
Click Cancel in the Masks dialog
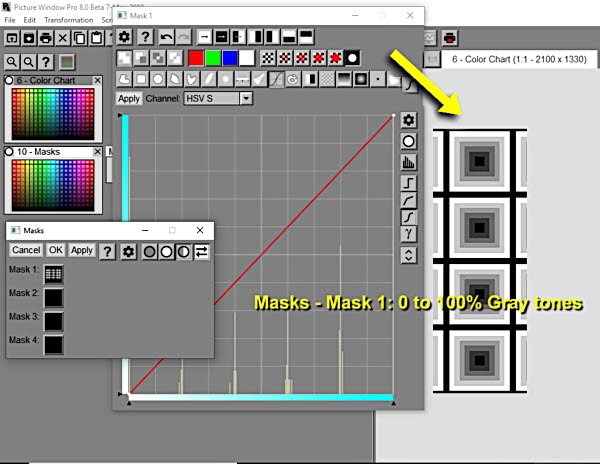[x=26, y=251]
